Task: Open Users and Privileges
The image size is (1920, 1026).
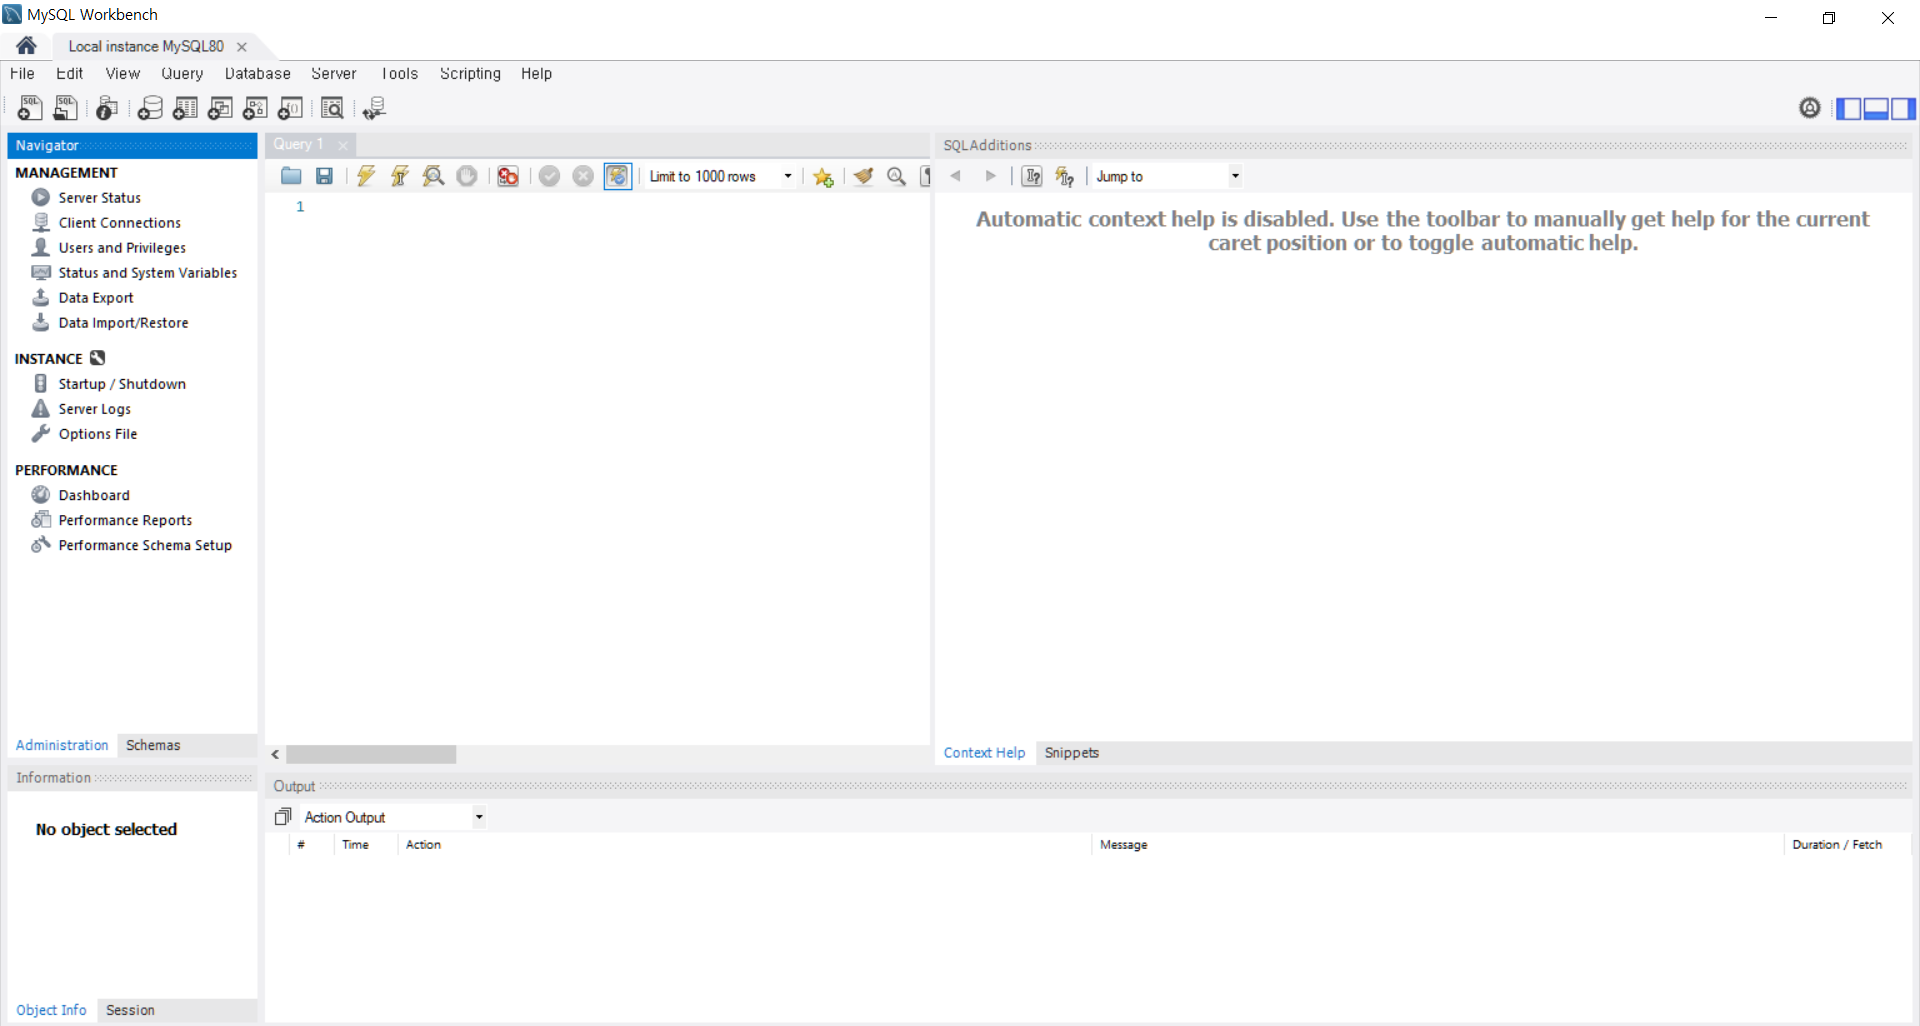Action: tap(122, 248)
